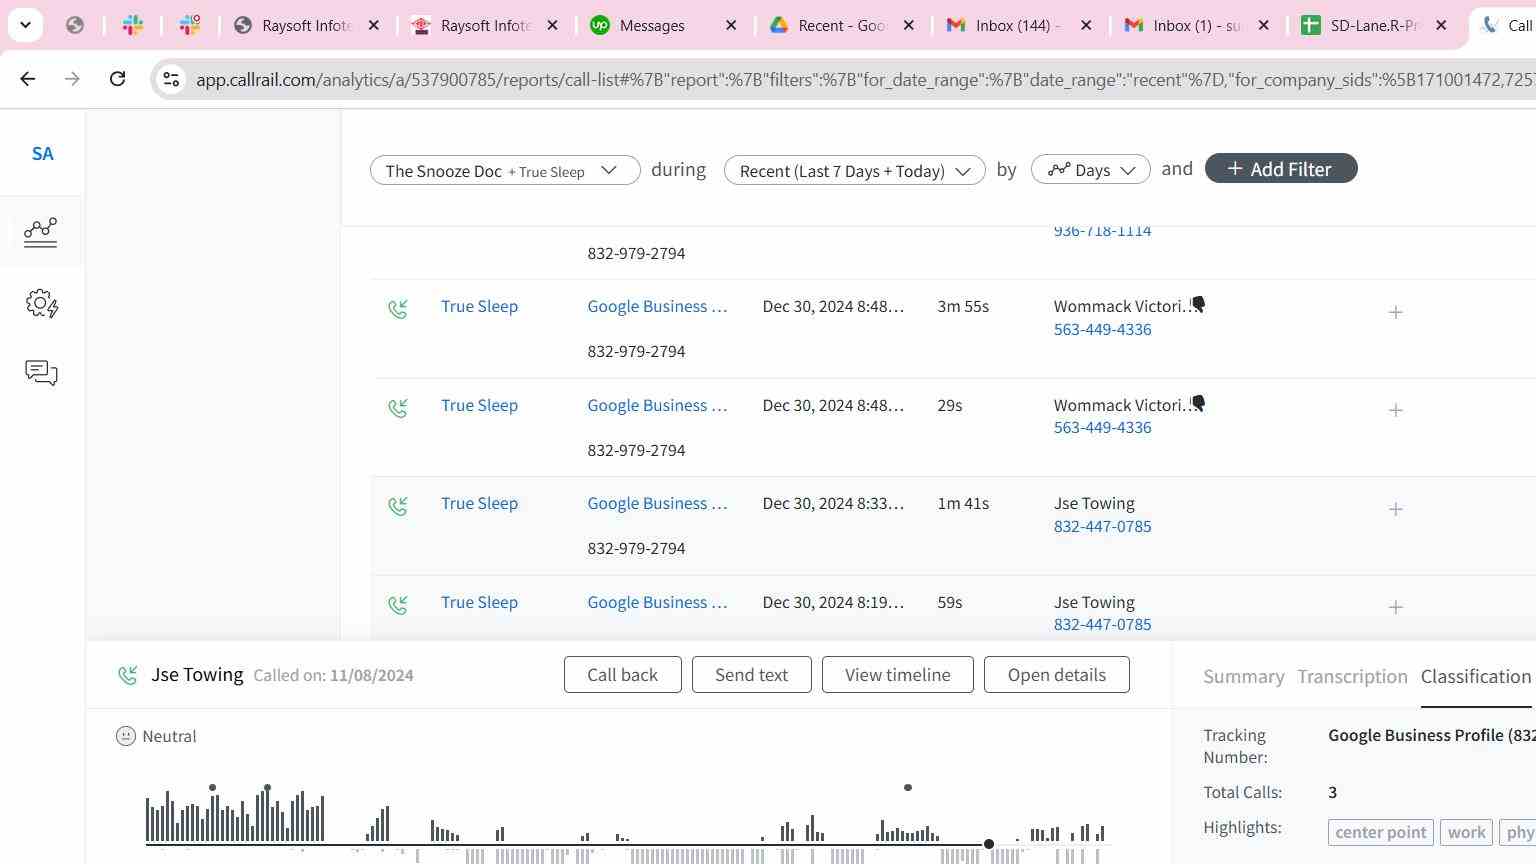
Task: Add tag with plus on 29s row
Action: tap(1396, 410)
